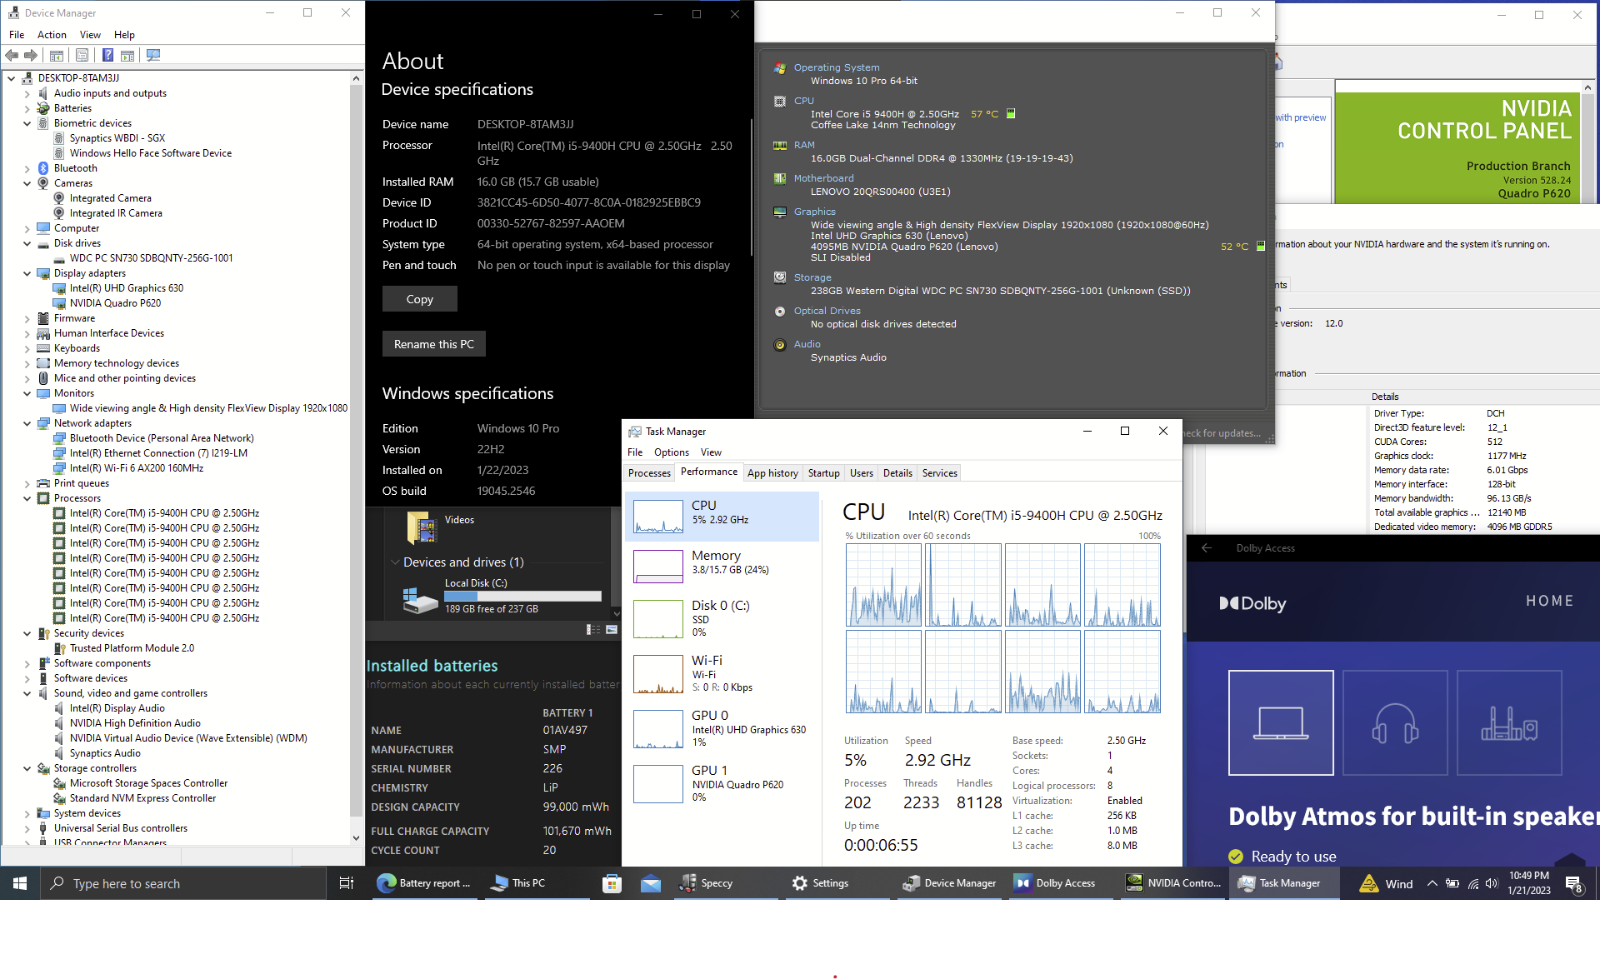Click HOME in Dolby Access navigation
Viewport: 1600px width, 979px height.
1549,601
